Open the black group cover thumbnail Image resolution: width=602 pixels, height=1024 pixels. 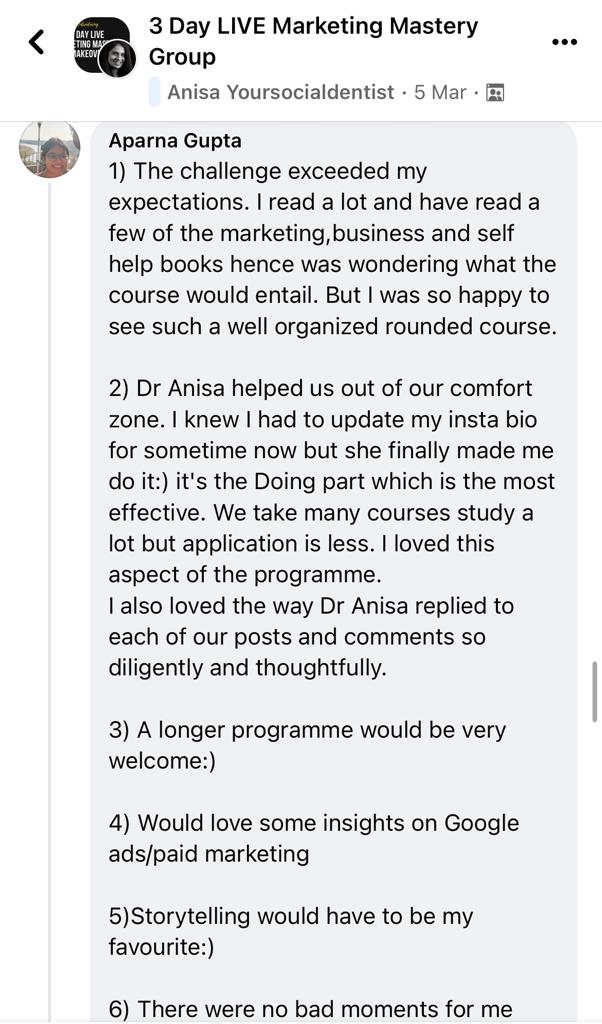pyautogui.click(x=98, y=42)
